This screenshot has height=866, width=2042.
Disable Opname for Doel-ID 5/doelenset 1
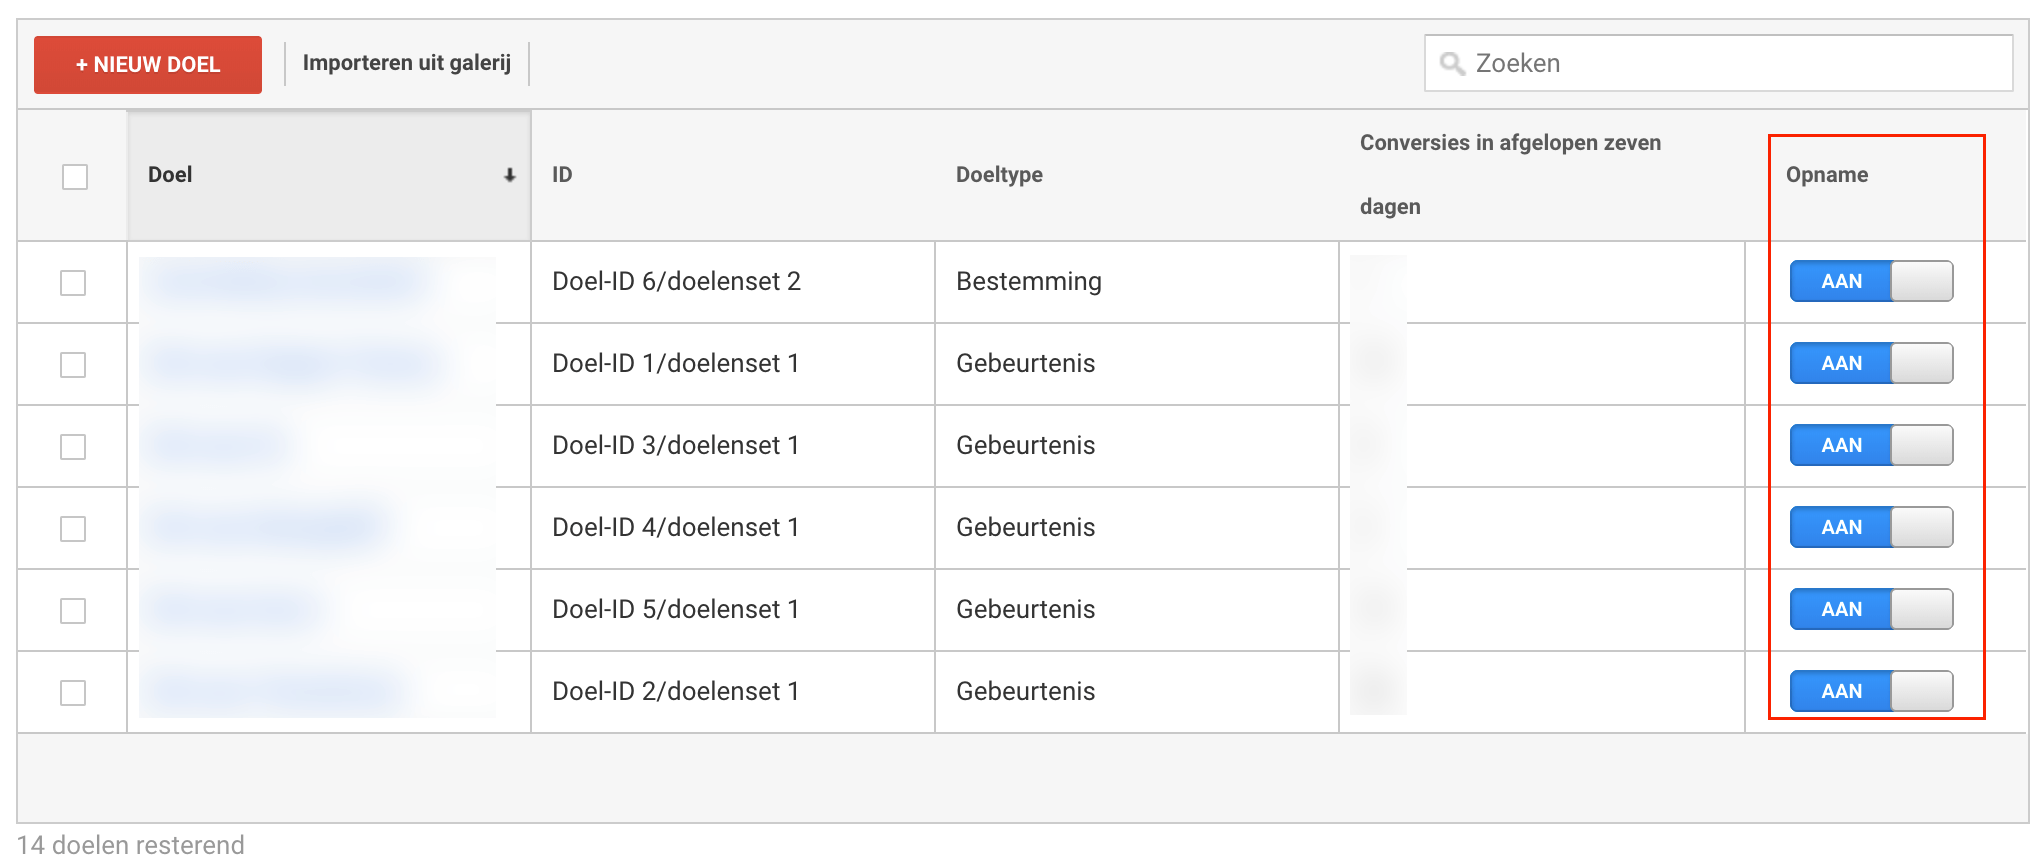point(1871,609)
